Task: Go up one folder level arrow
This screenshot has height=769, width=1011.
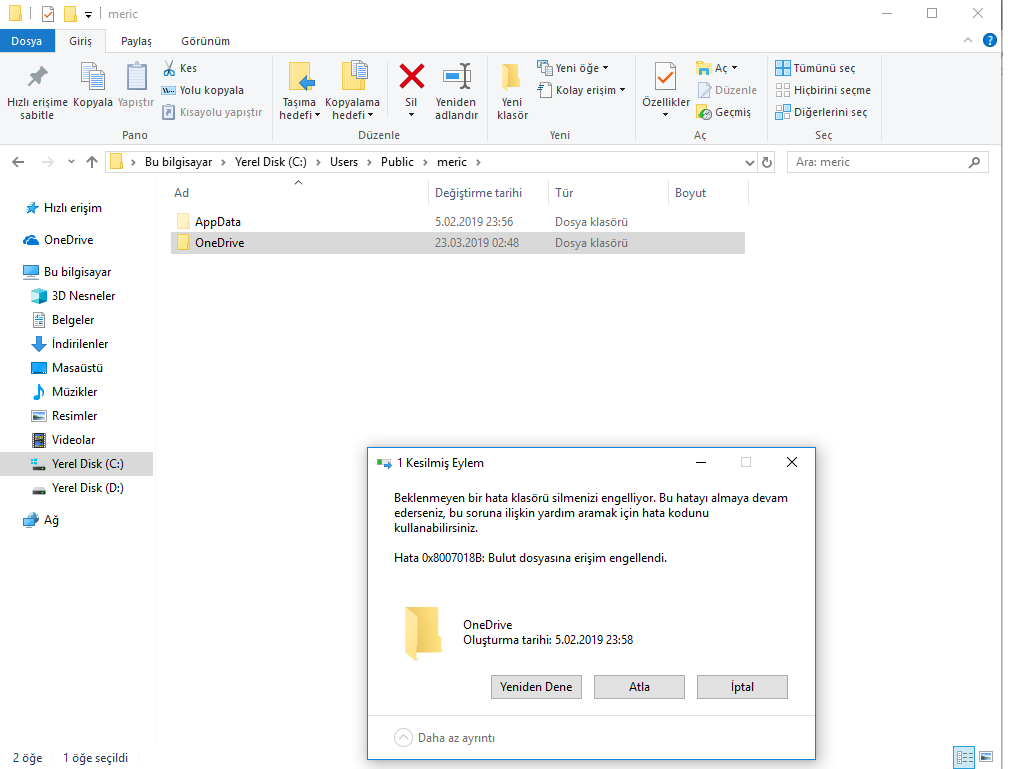Action: (92, 162)
